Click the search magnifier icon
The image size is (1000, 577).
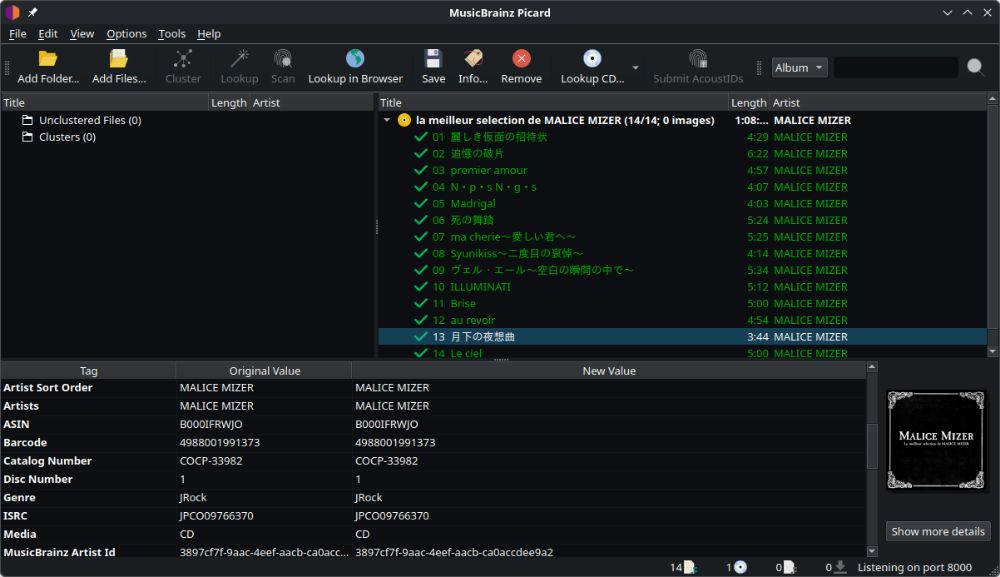(975, 67)
